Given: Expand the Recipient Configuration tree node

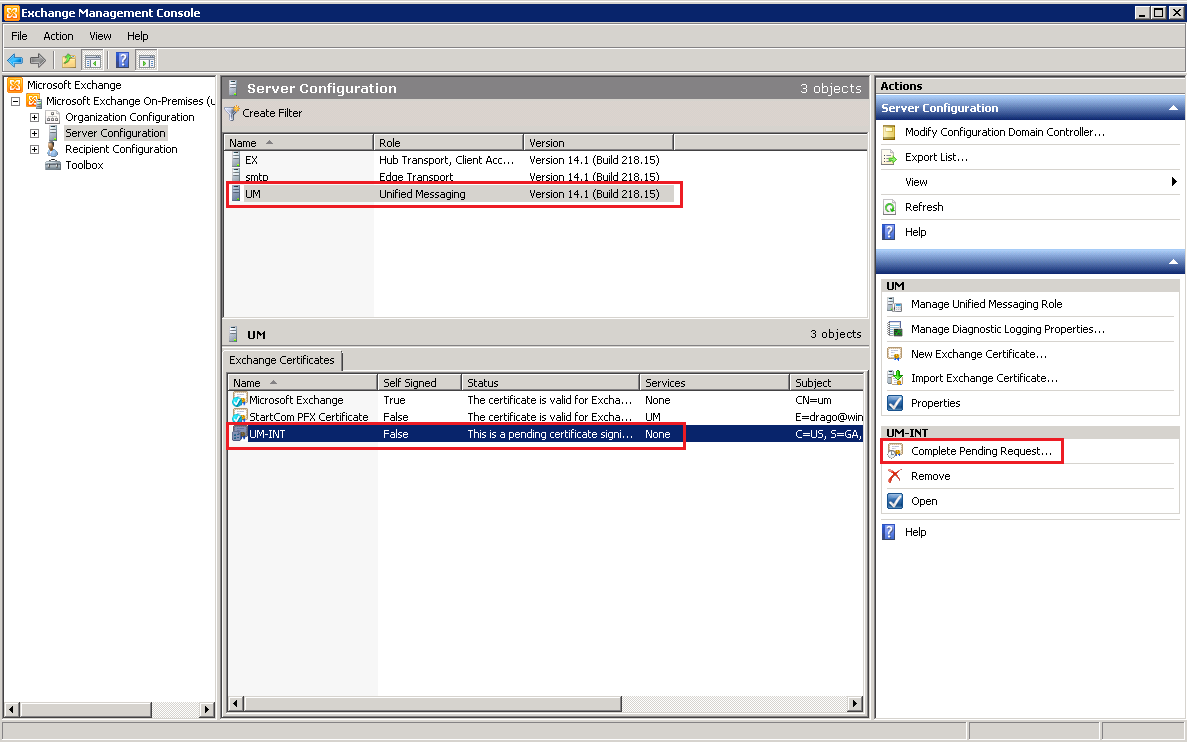Looking at the screenshot, I should click(x=34, y=149).
